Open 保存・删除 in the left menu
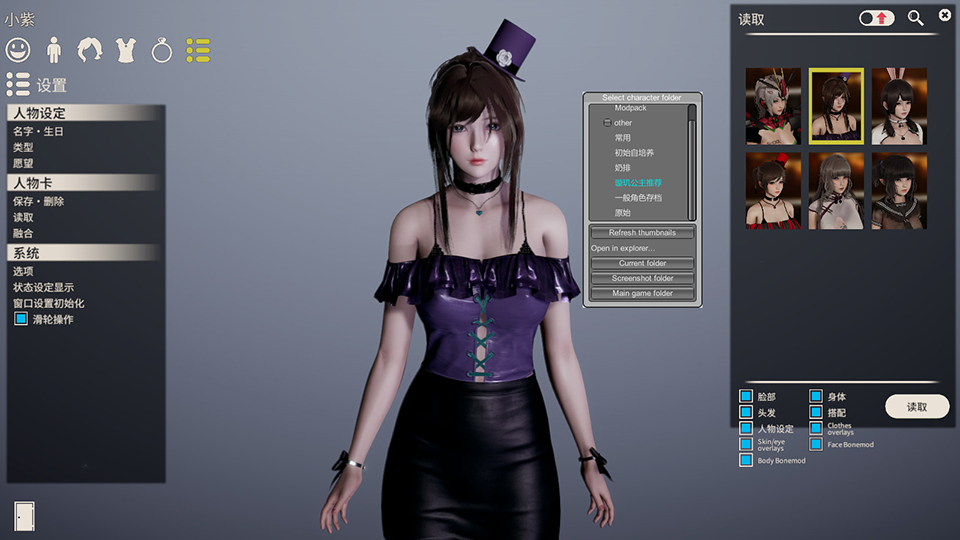 tap(38, 201)
